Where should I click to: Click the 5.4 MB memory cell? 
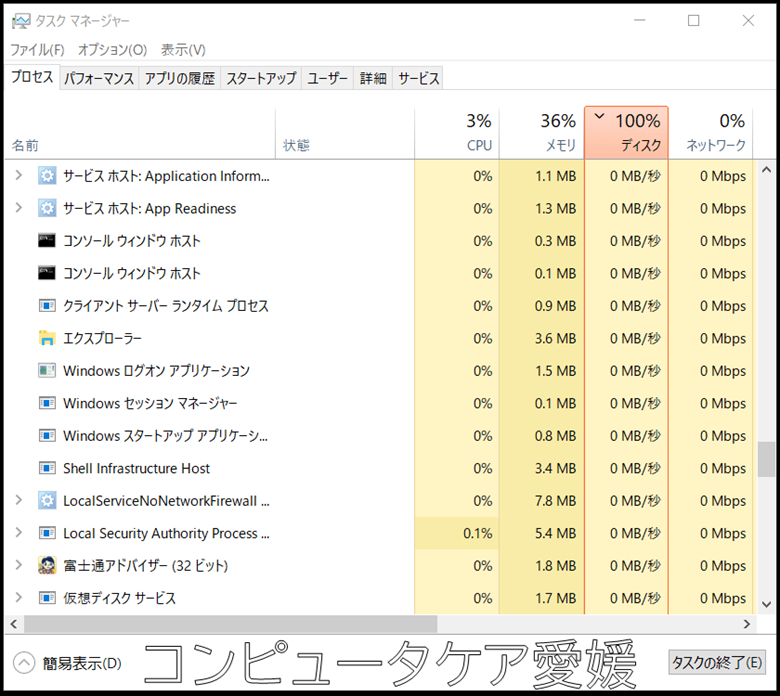point(542,533)
